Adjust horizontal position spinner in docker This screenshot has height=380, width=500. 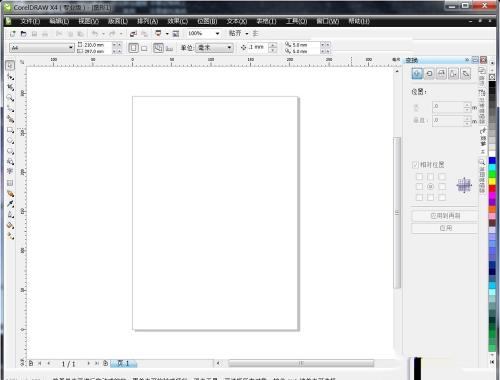pos(467,107)
